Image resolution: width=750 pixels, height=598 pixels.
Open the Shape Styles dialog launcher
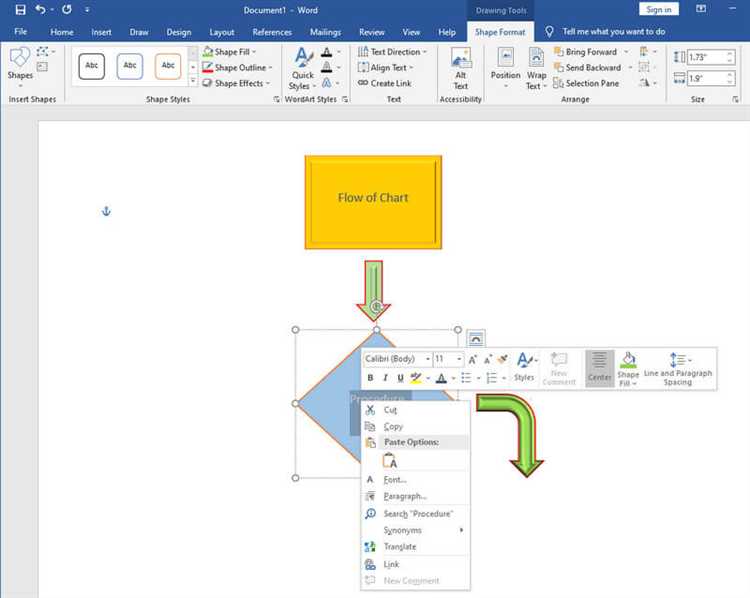[x=276, y=99]
